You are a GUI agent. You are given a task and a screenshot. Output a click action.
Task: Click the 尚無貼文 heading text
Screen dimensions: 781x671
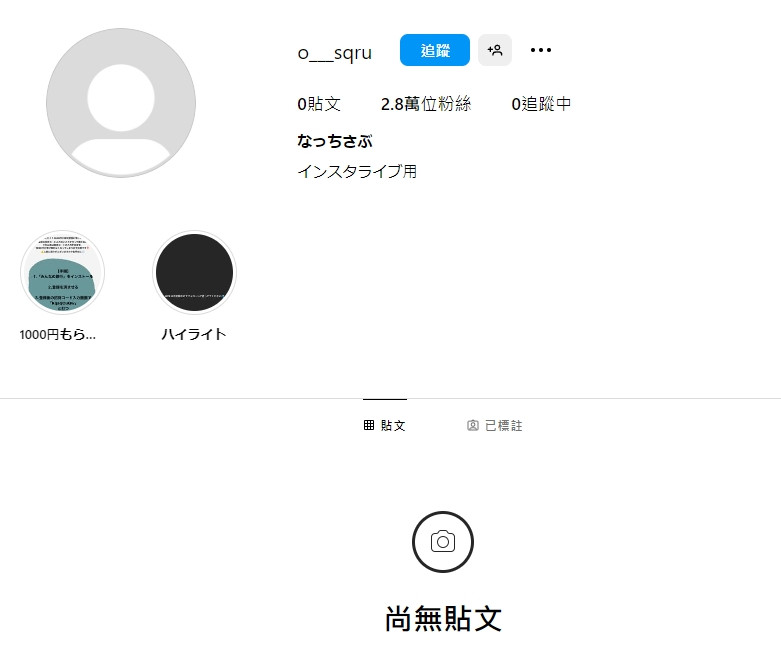[x=443, y=619]
